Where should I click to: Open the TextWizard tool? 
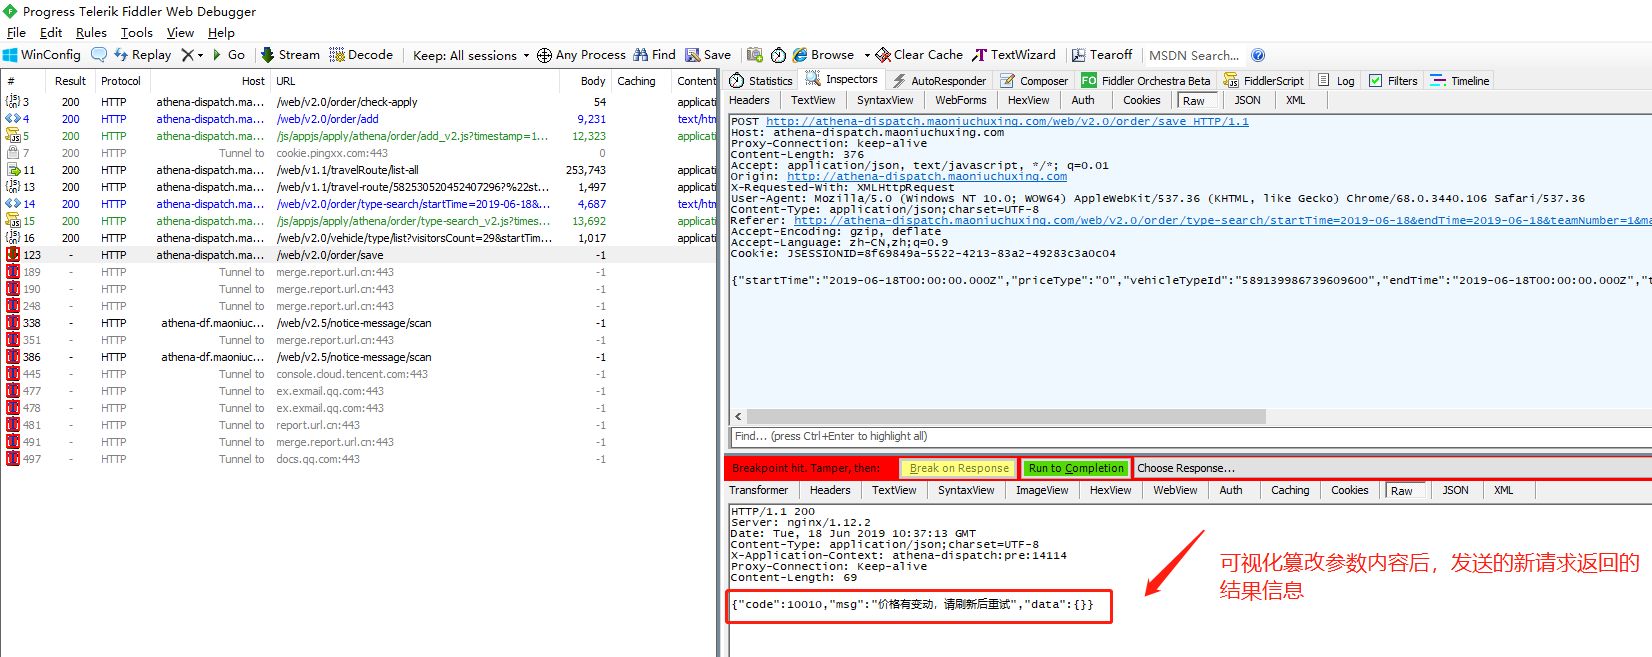1014,55
